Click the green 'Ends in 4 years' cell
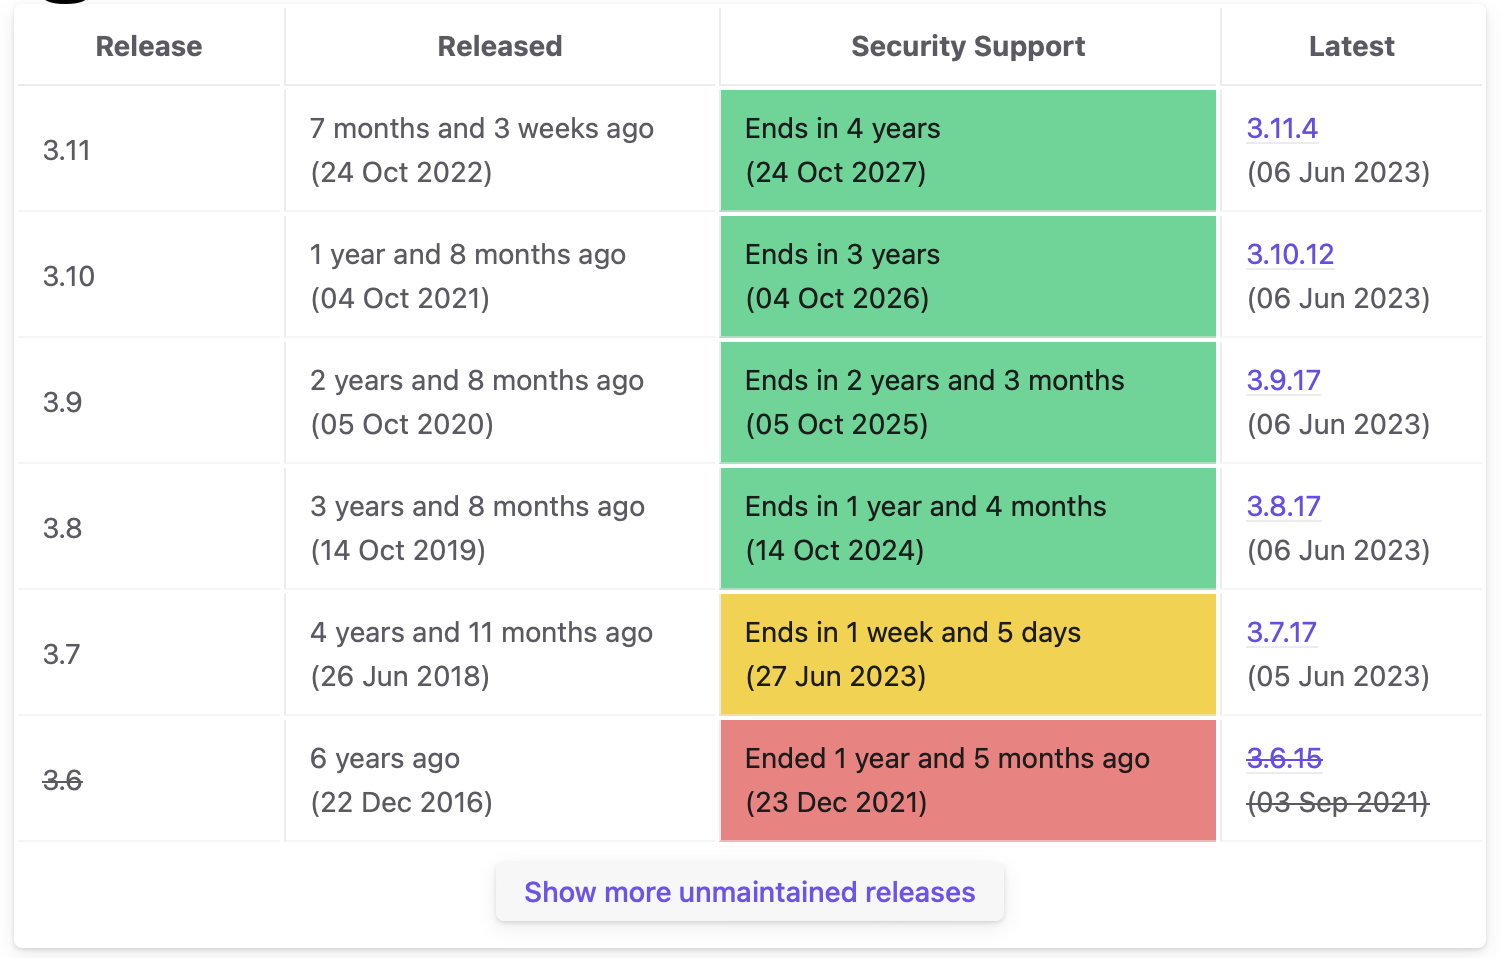Screen dimensions: 1502x958 pyautogui.click(x=967, y=150)
